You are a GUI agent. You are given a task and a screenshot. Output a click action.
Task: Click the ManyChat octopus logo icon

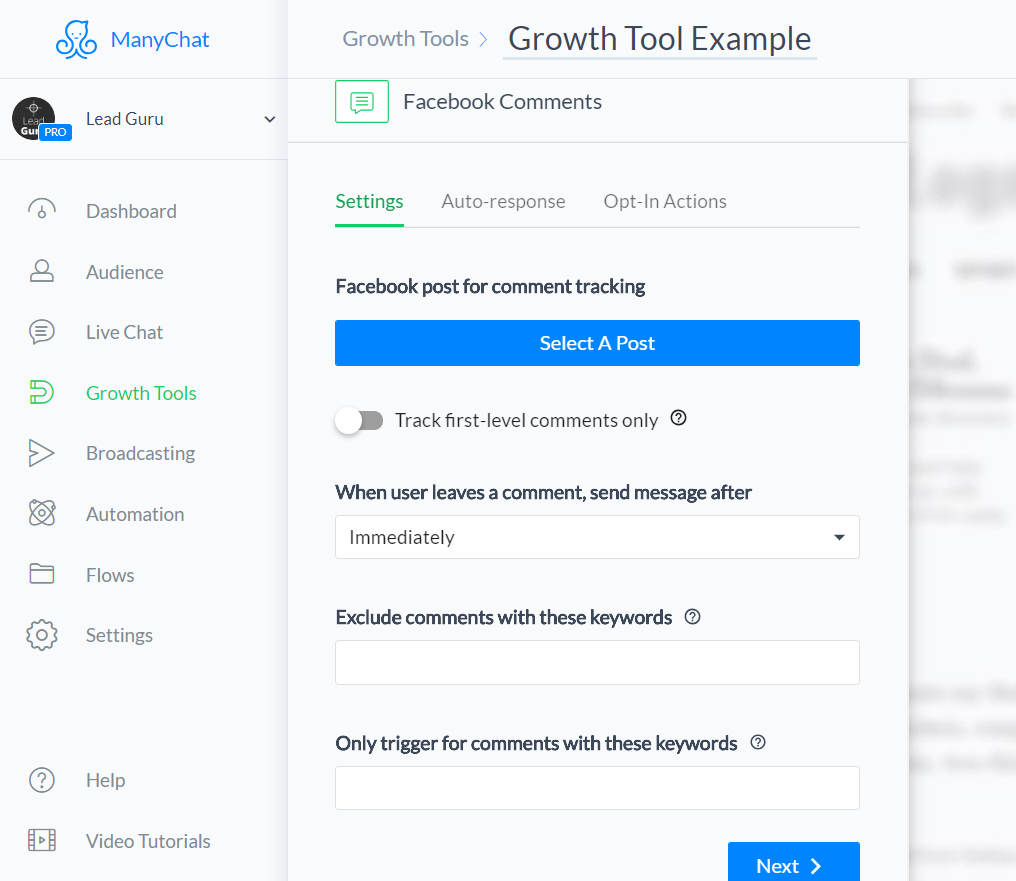coord(76,40)
